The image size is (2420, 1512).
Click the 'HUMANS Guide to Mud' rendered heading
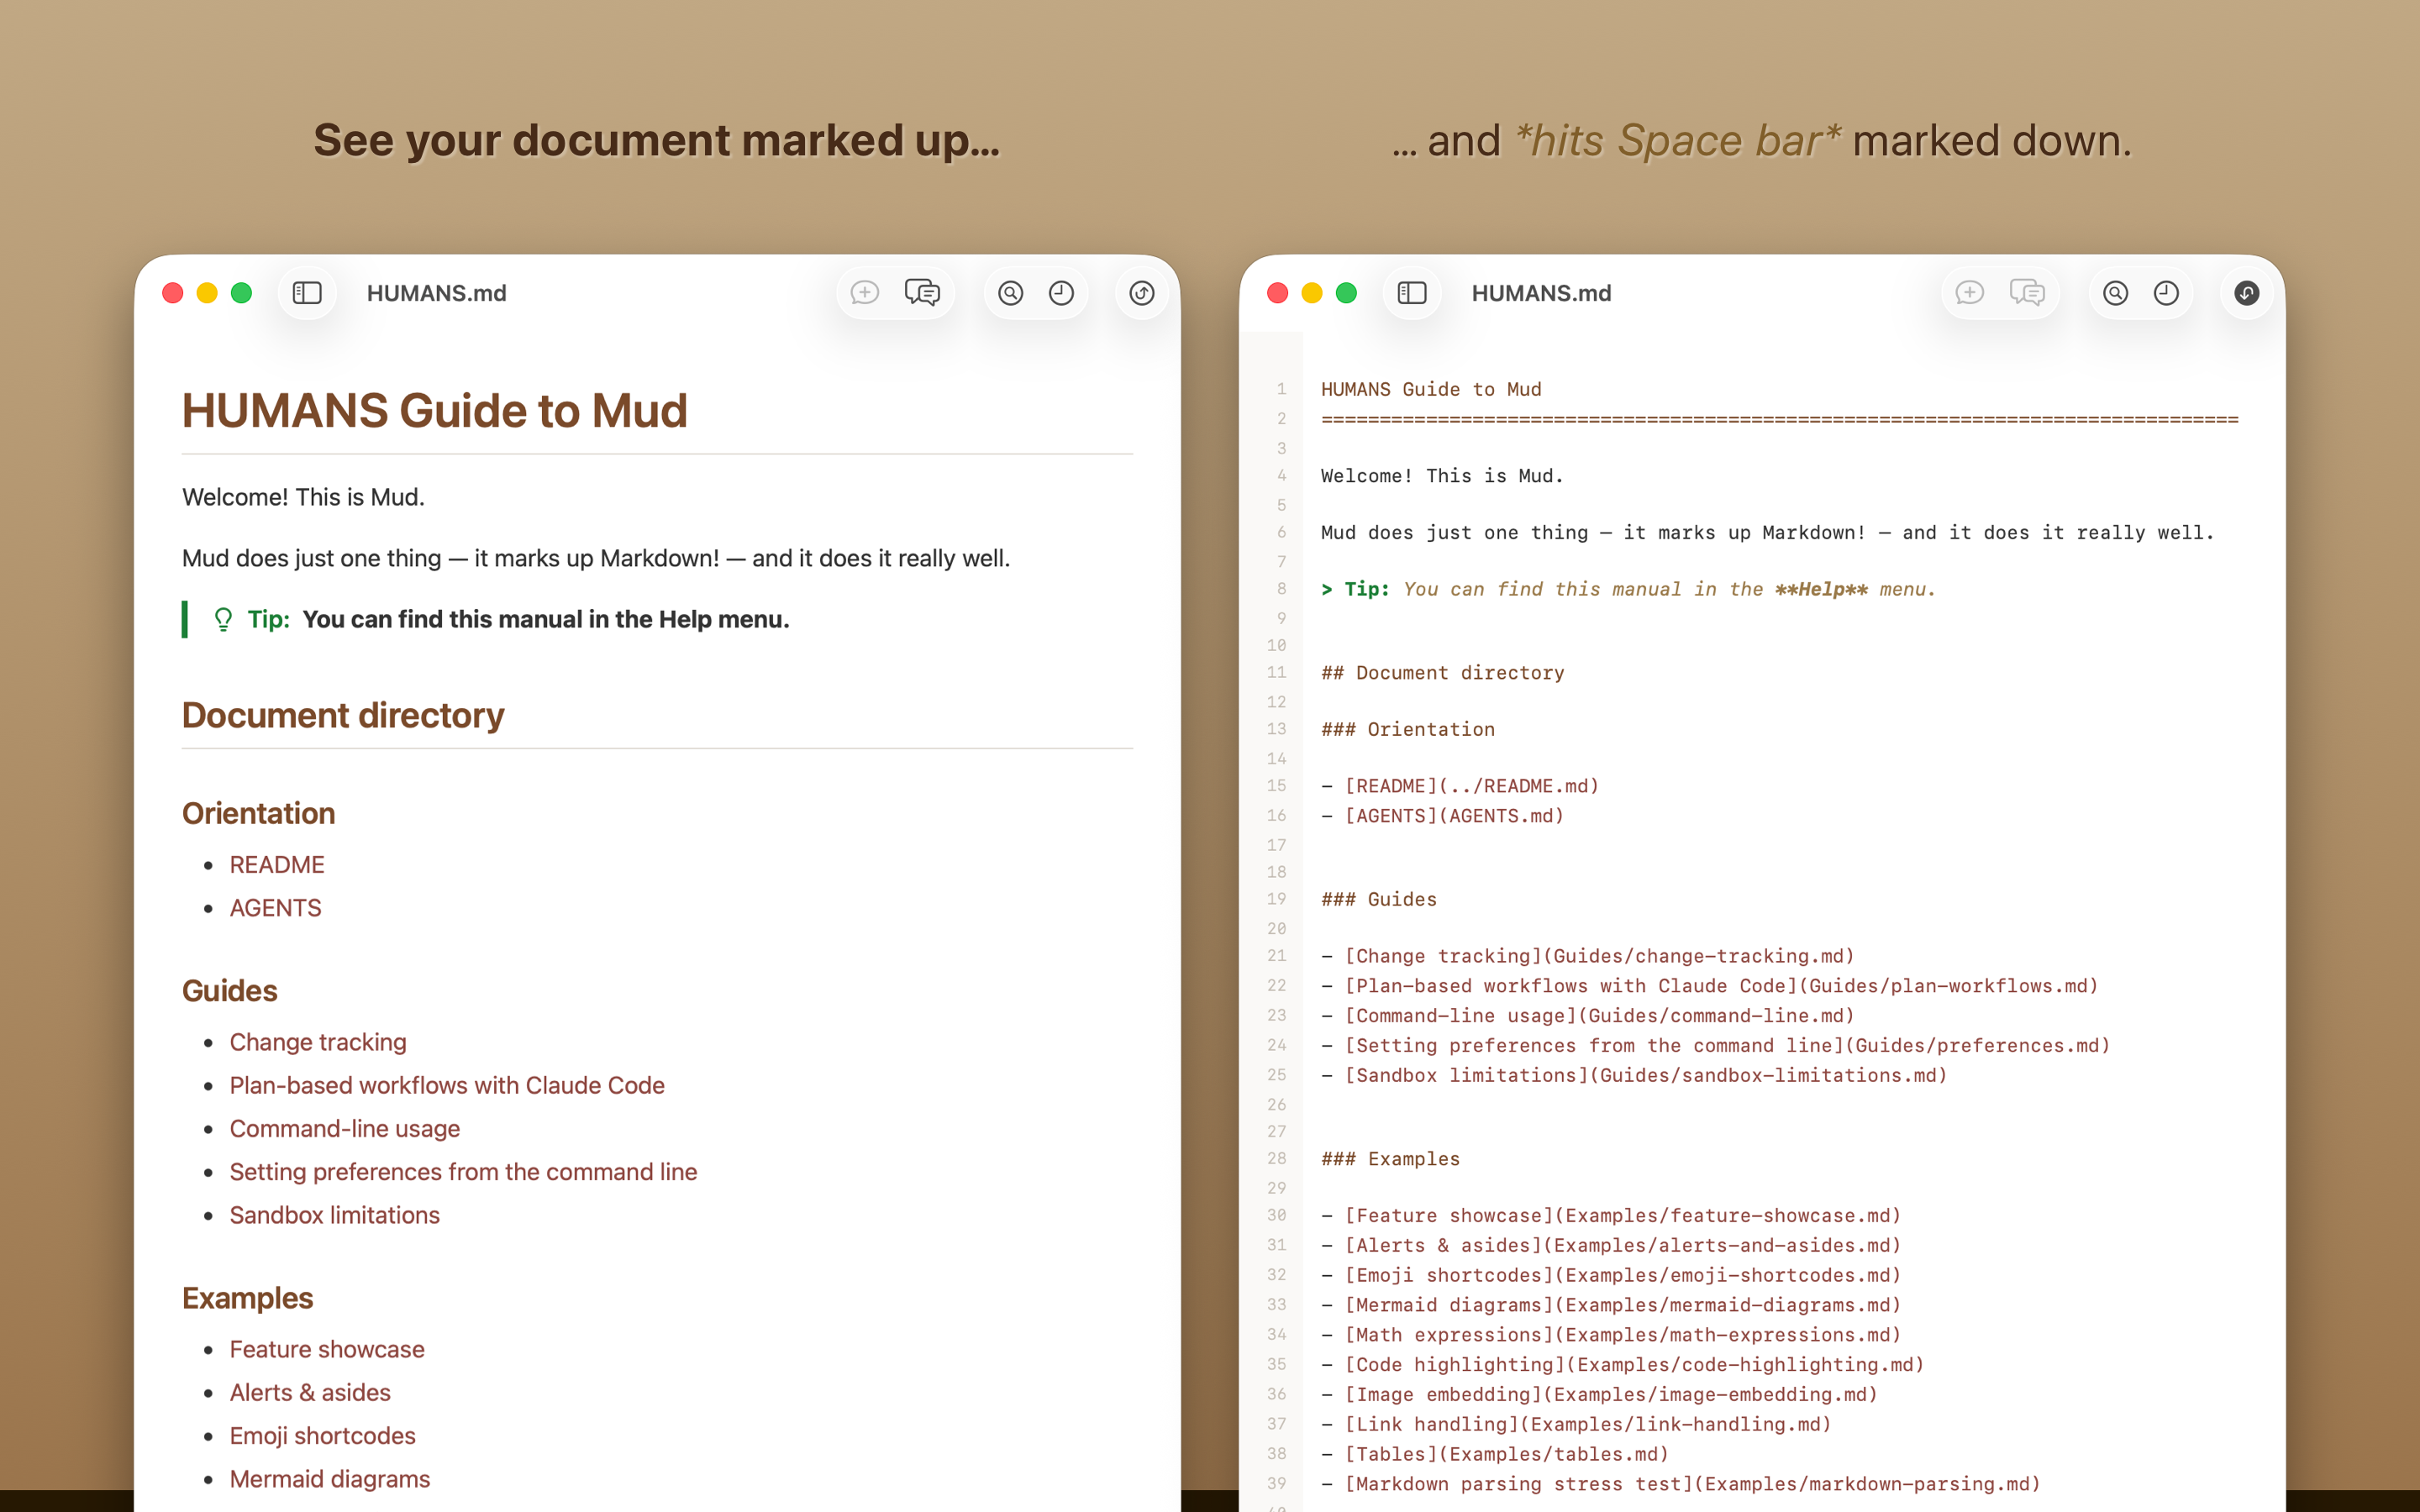coord(435,411)
